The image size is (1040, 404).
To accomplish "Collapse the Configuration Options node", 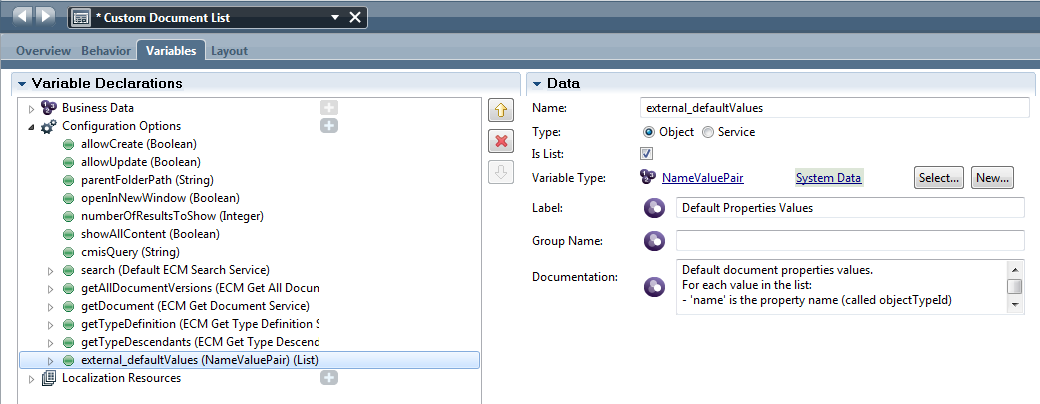I will coord(31,127).
